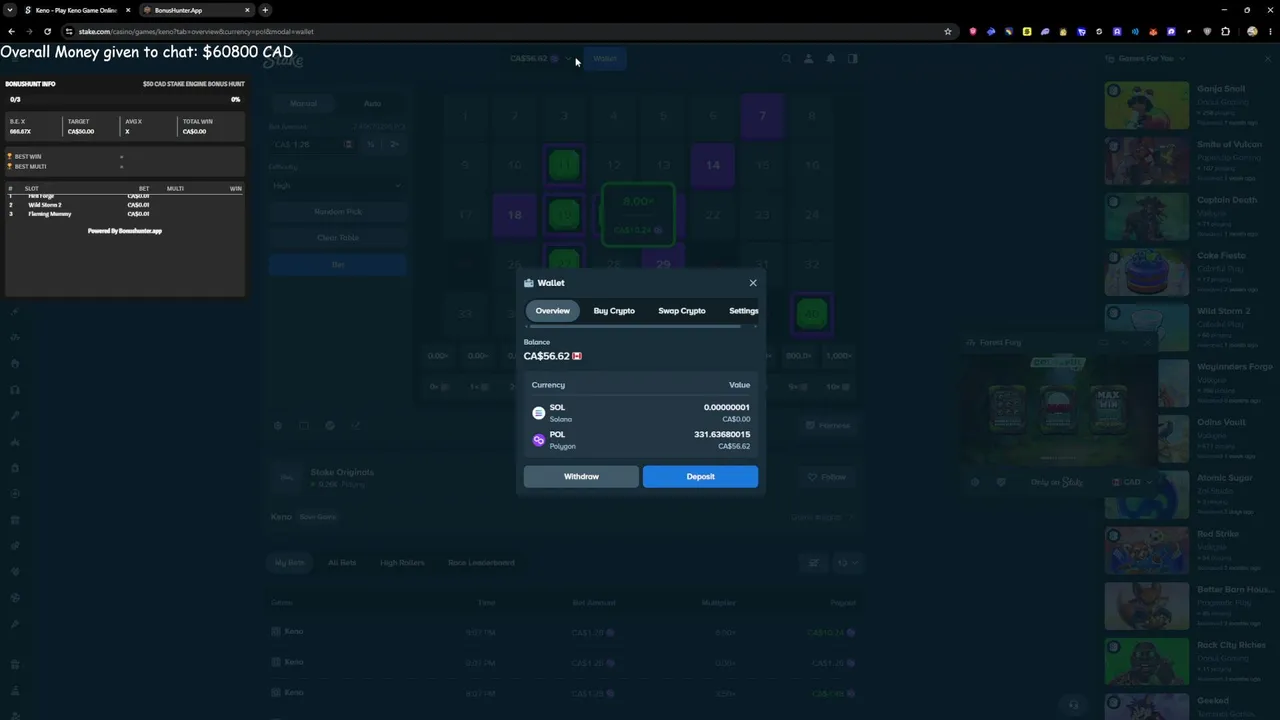
Task: Click the blue Deposit button
Action: (700, 476)
